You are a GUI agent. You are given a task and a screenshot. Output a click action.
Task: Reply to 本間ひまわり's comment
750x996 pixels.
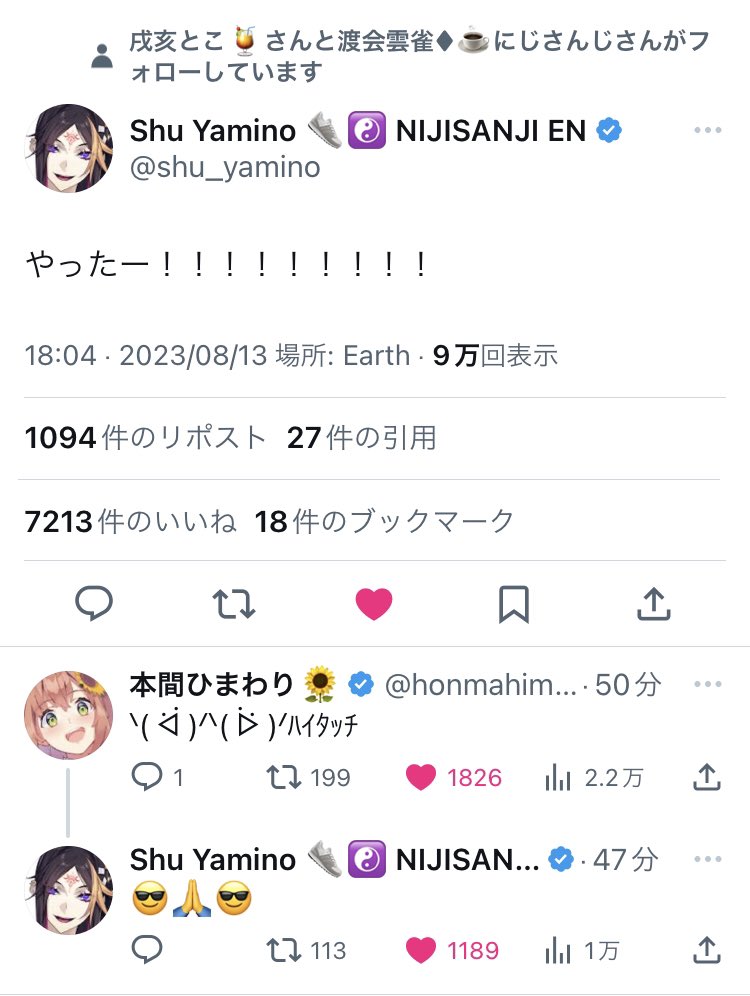click(x=147, y=776)
